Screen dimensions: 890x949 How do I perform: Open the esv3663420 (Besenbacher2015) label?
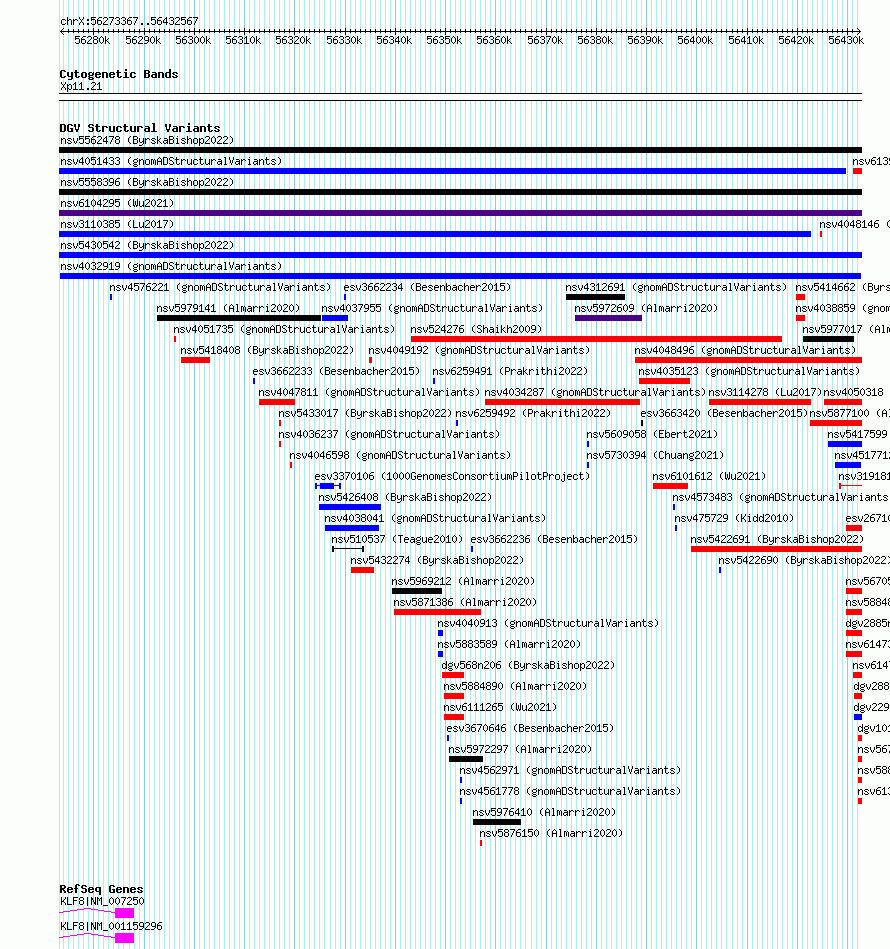coord(725,413)
